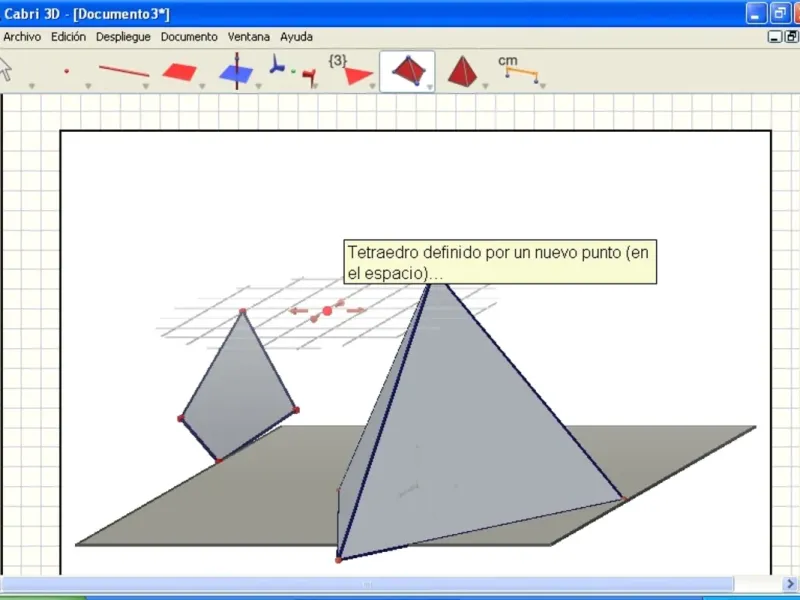This screenshot has height=600, width=800.
Task: Select the Perpendicular construction tool
Action: [236, 71]
